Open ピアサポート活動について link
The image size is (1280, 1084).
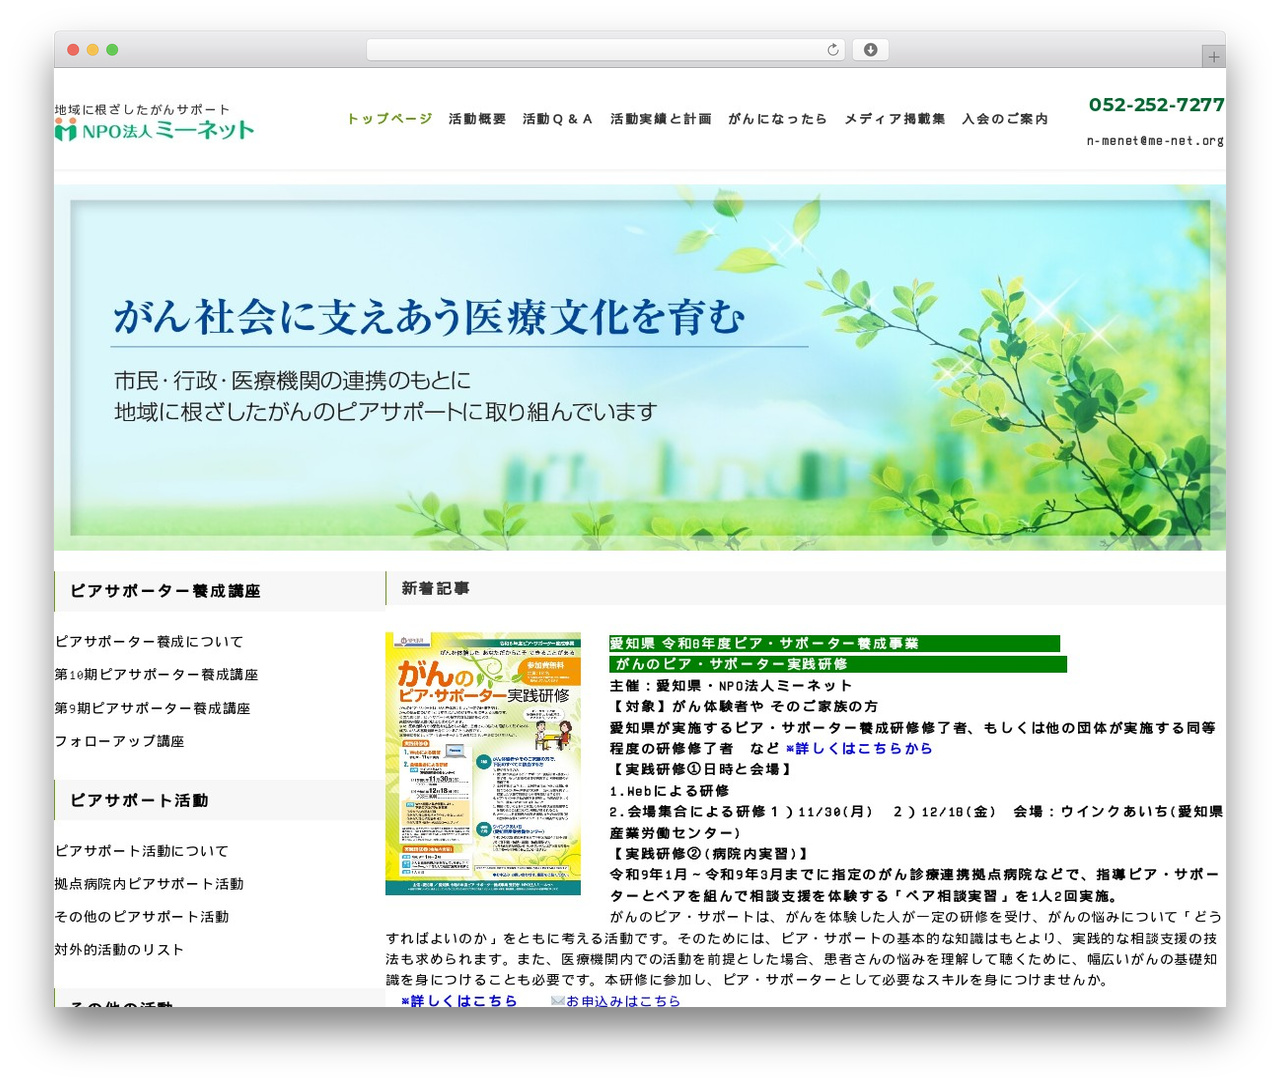pyautogui.click(x=142, y=851)
